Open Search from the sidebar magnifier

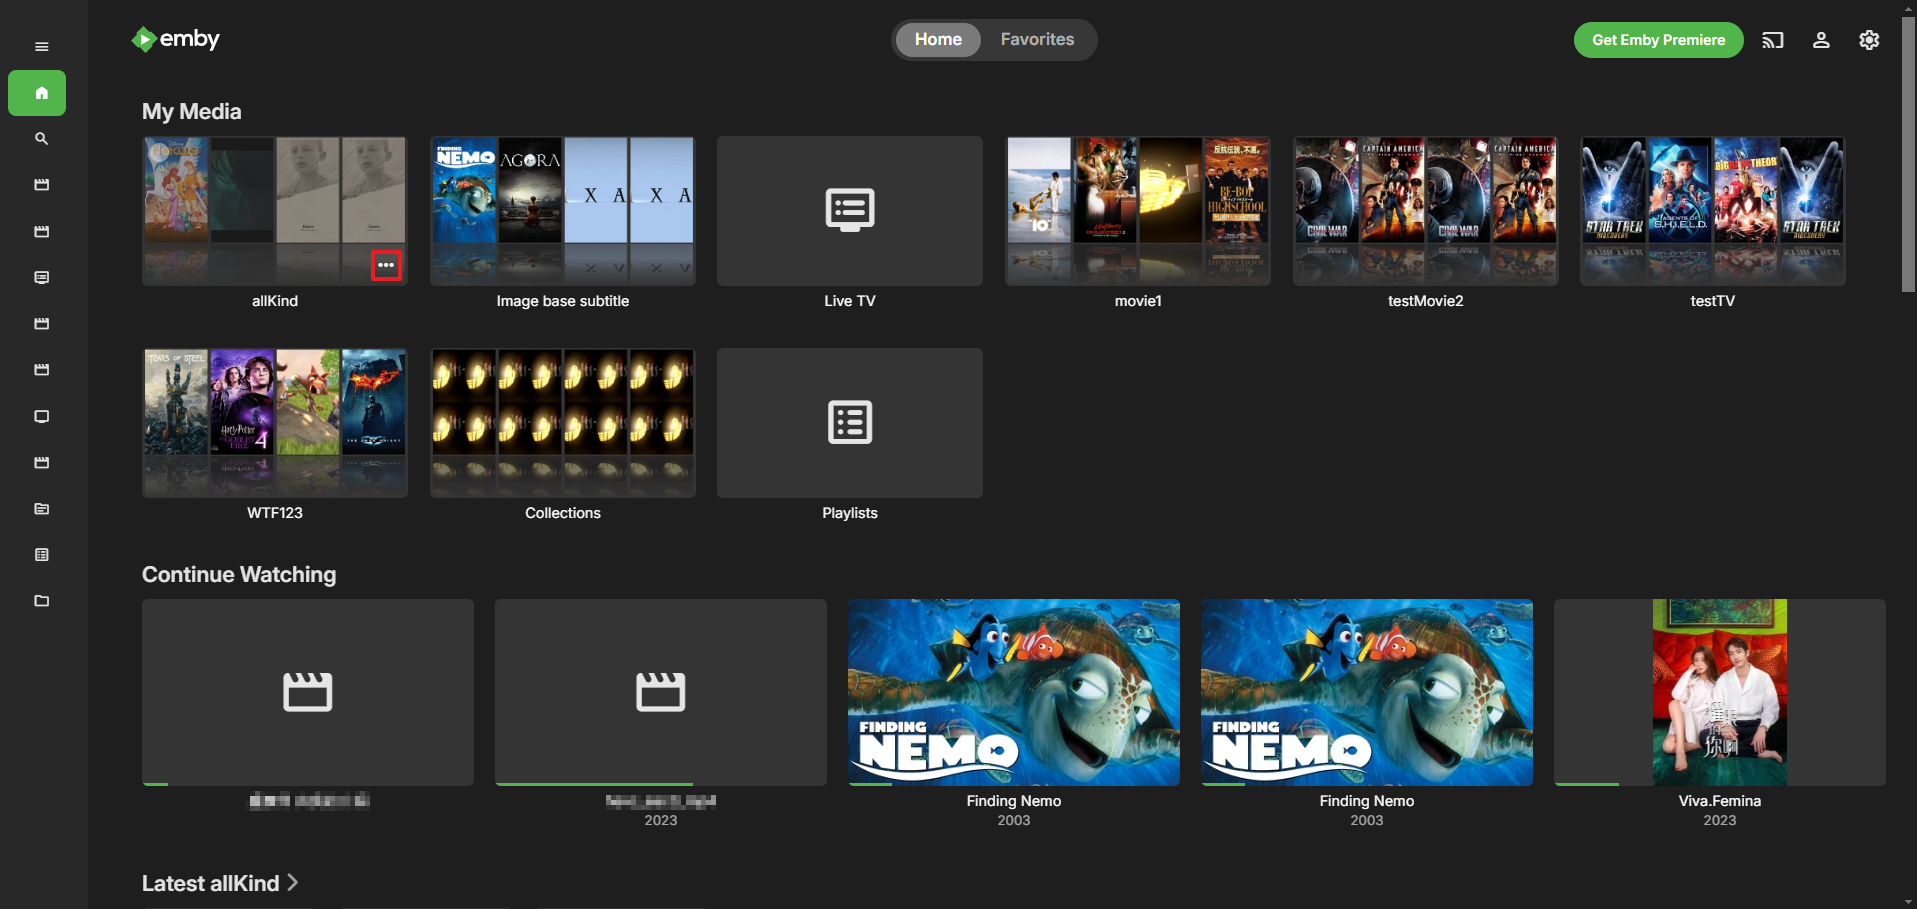point(42,139)
